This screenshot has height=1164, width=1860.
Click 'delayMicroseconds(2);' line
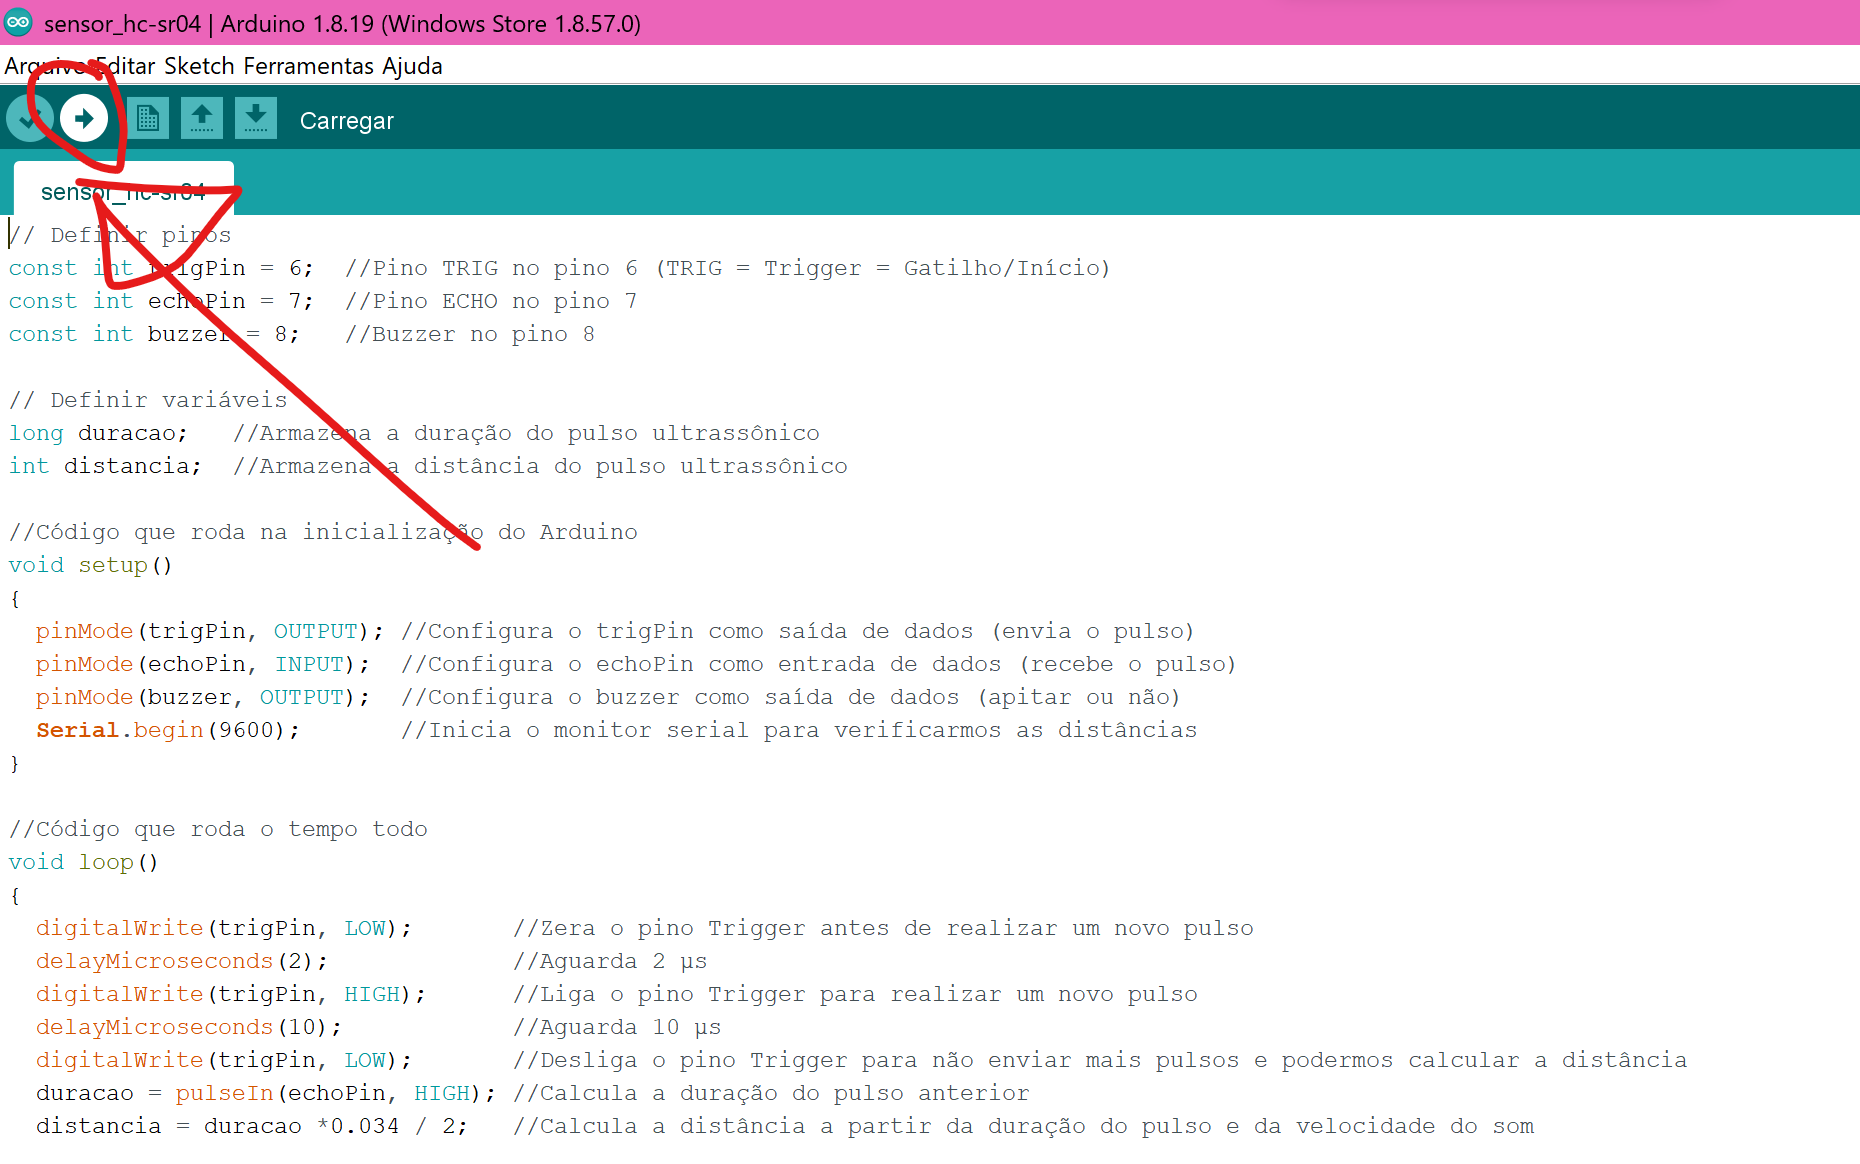click(x=182, y=961)
